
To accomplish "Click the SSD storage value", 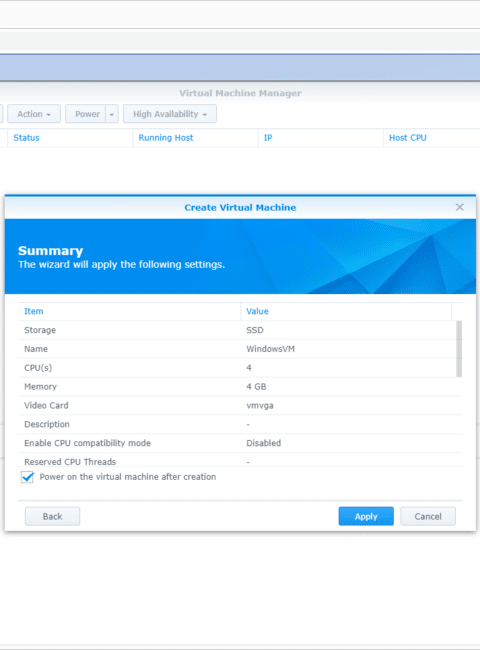I will [x=255, y=330].
